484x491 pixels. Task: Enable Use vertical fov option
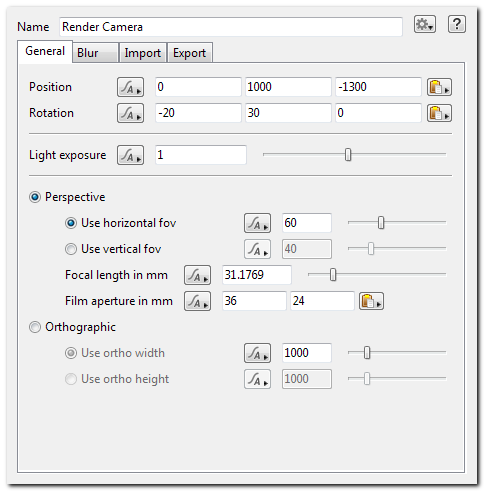click(71, 249)
